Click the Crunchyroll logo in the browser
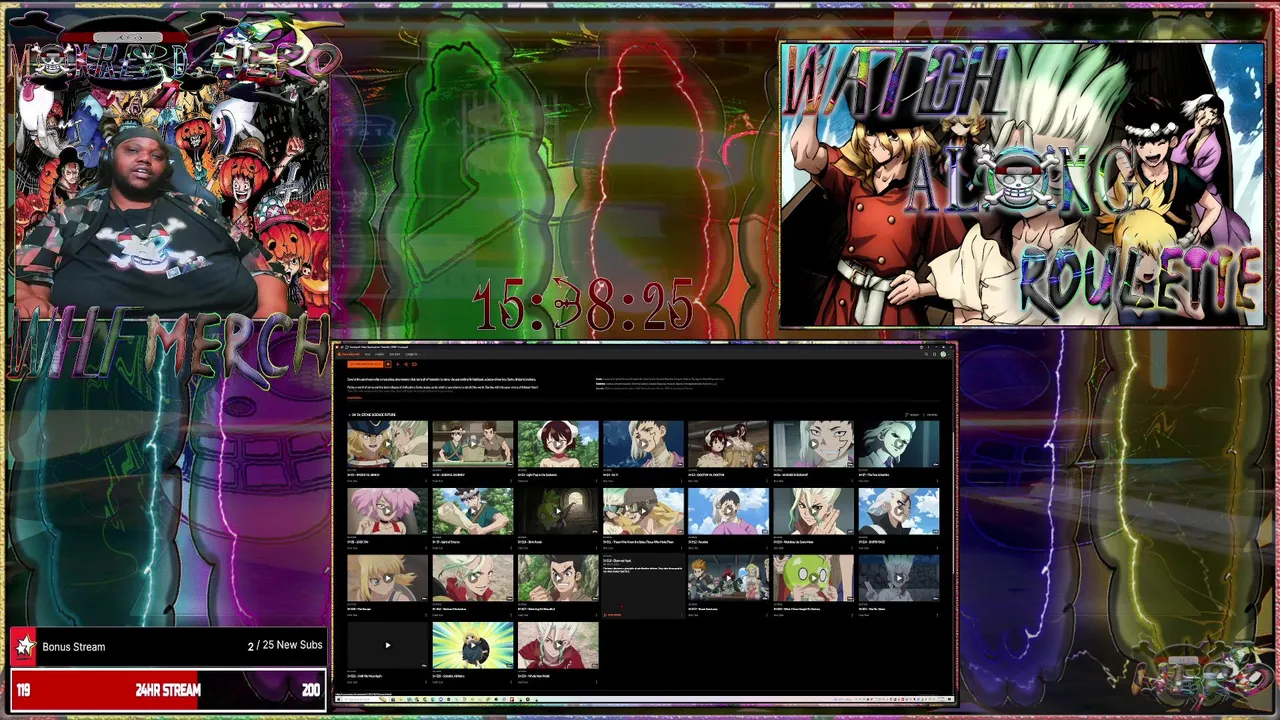The image size is (1280, 720). tap(349, 354)
